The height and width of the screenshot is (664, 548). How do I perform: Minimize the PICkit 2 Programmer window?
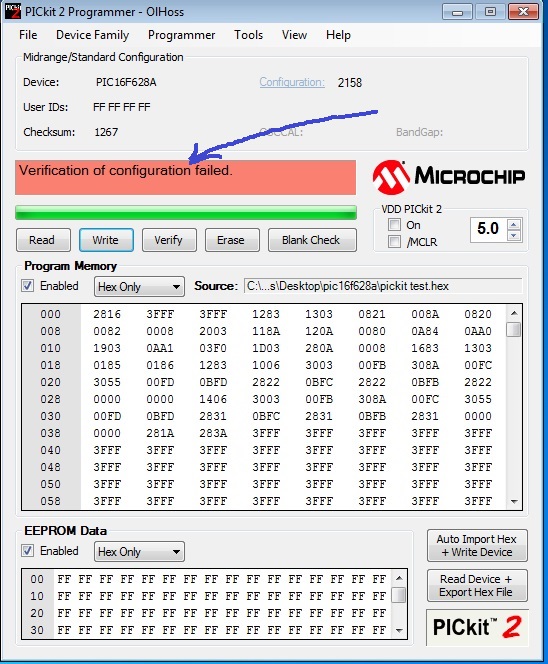click(x=457, y=11)
